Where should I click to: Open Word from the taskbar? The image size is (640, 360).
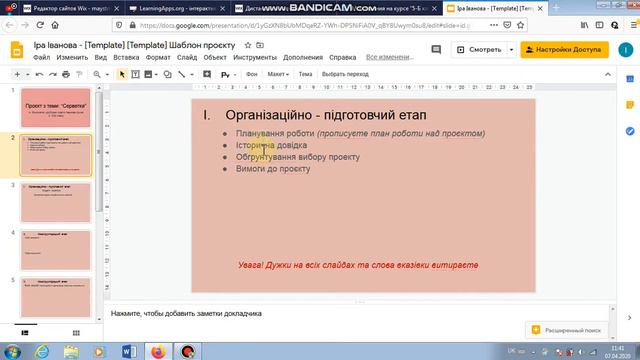(x=129, y=351)
